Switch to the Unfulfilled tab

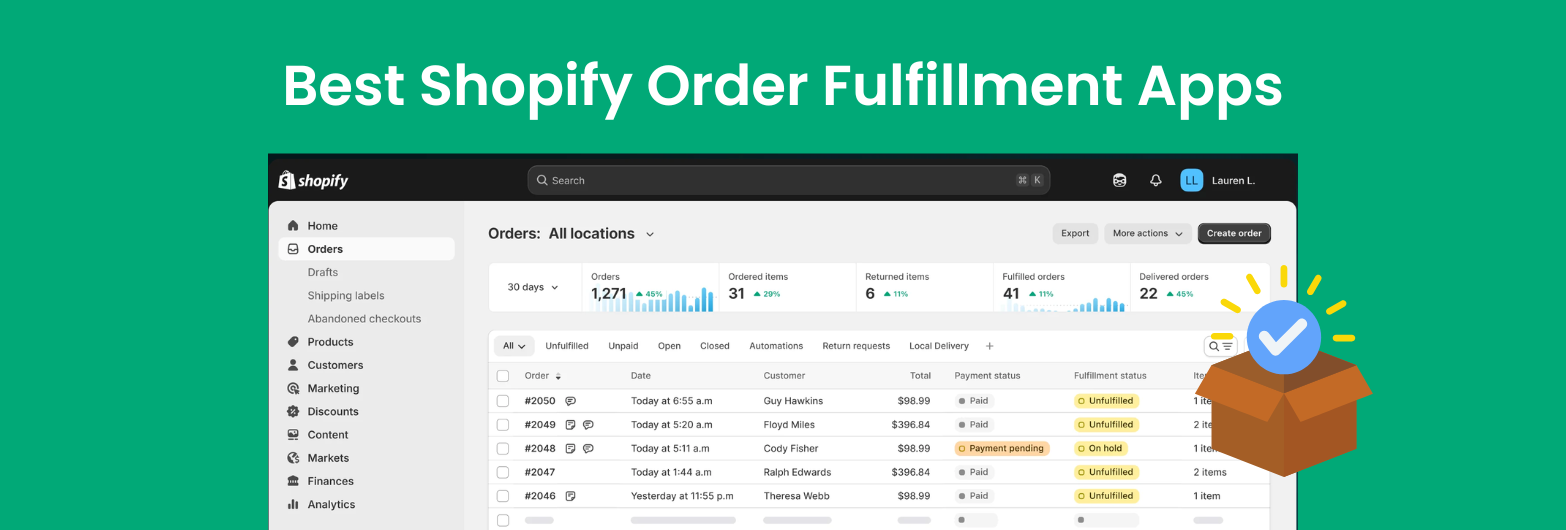tap(566, 346)
